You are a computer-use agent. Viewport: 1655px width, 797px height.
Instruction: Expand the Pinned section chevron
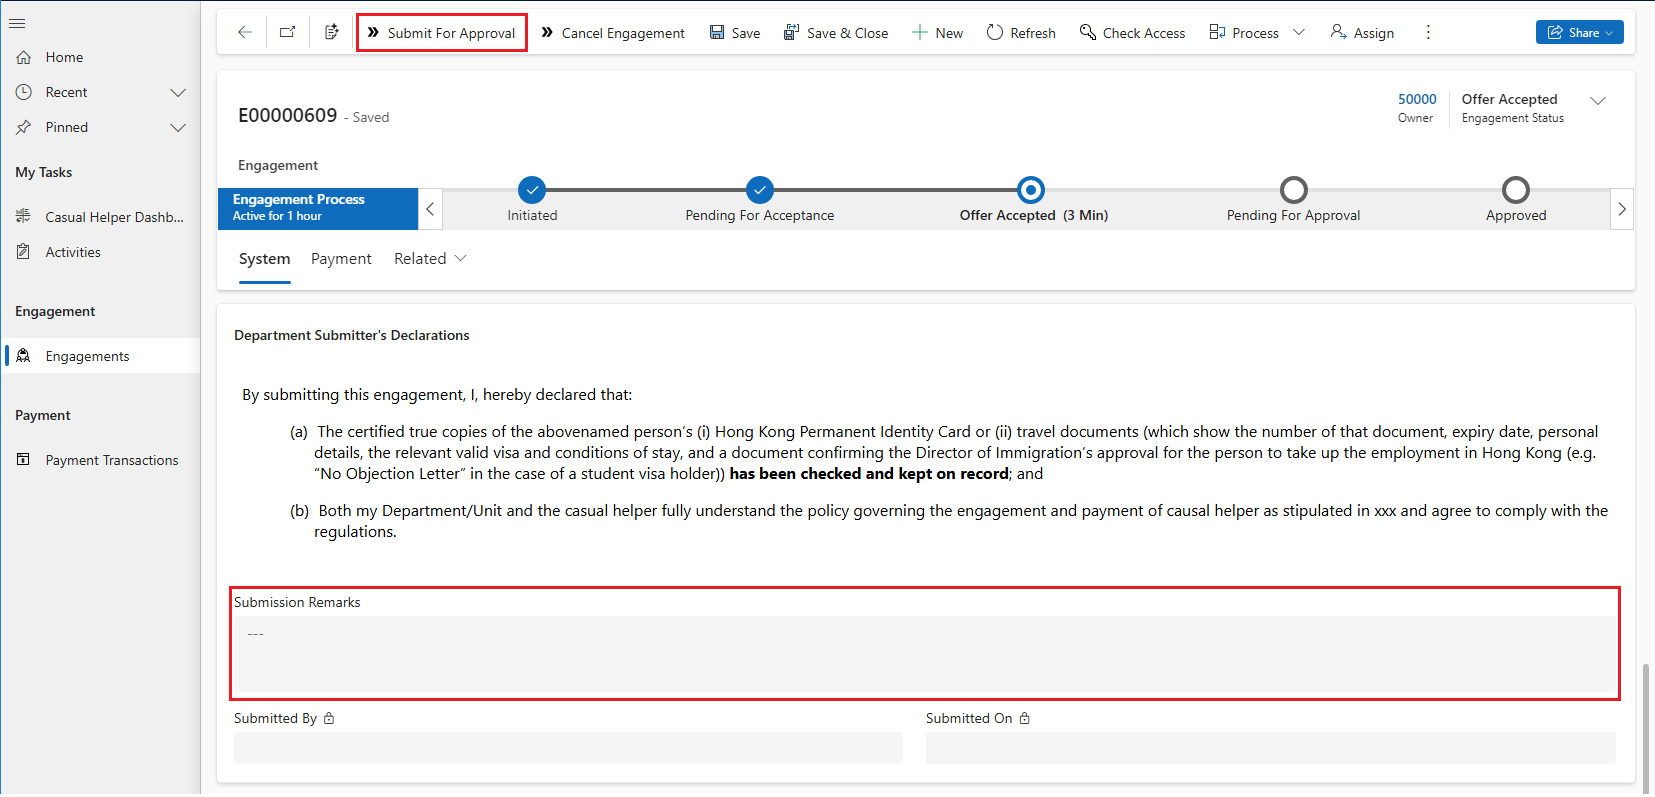[178, 127]
